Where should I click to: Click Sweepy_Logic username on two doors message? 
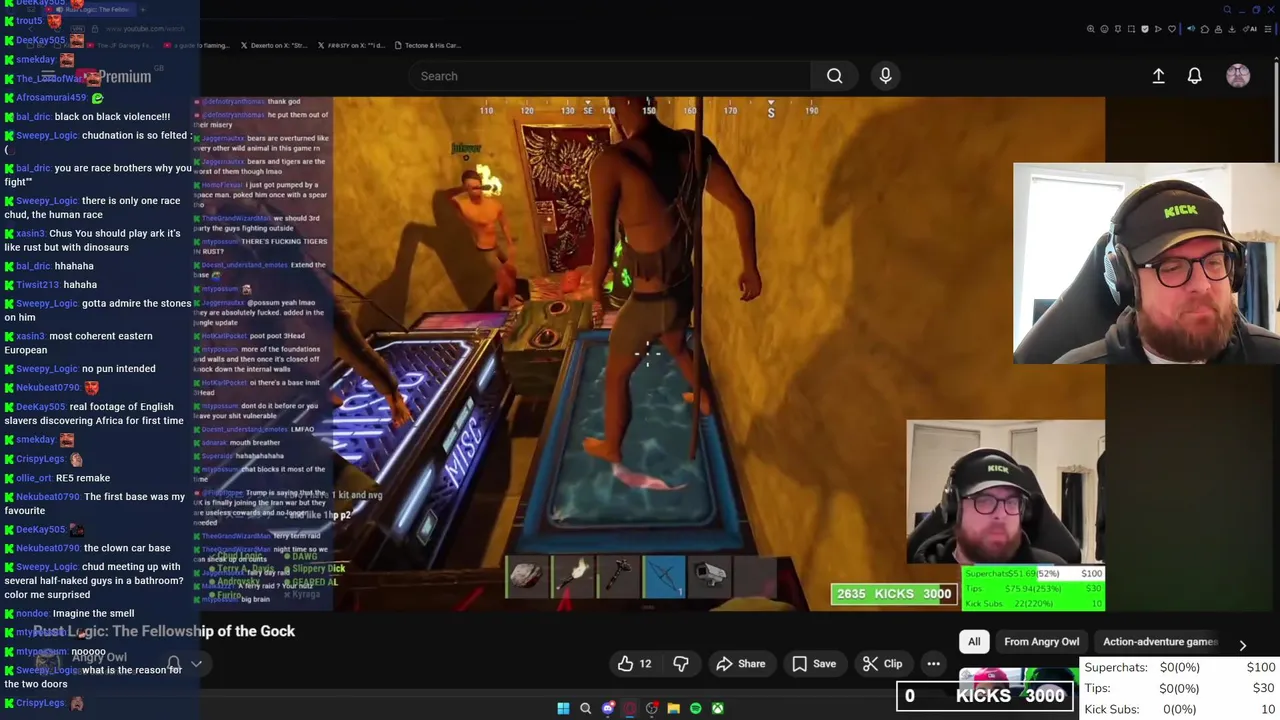pos(47,670)
